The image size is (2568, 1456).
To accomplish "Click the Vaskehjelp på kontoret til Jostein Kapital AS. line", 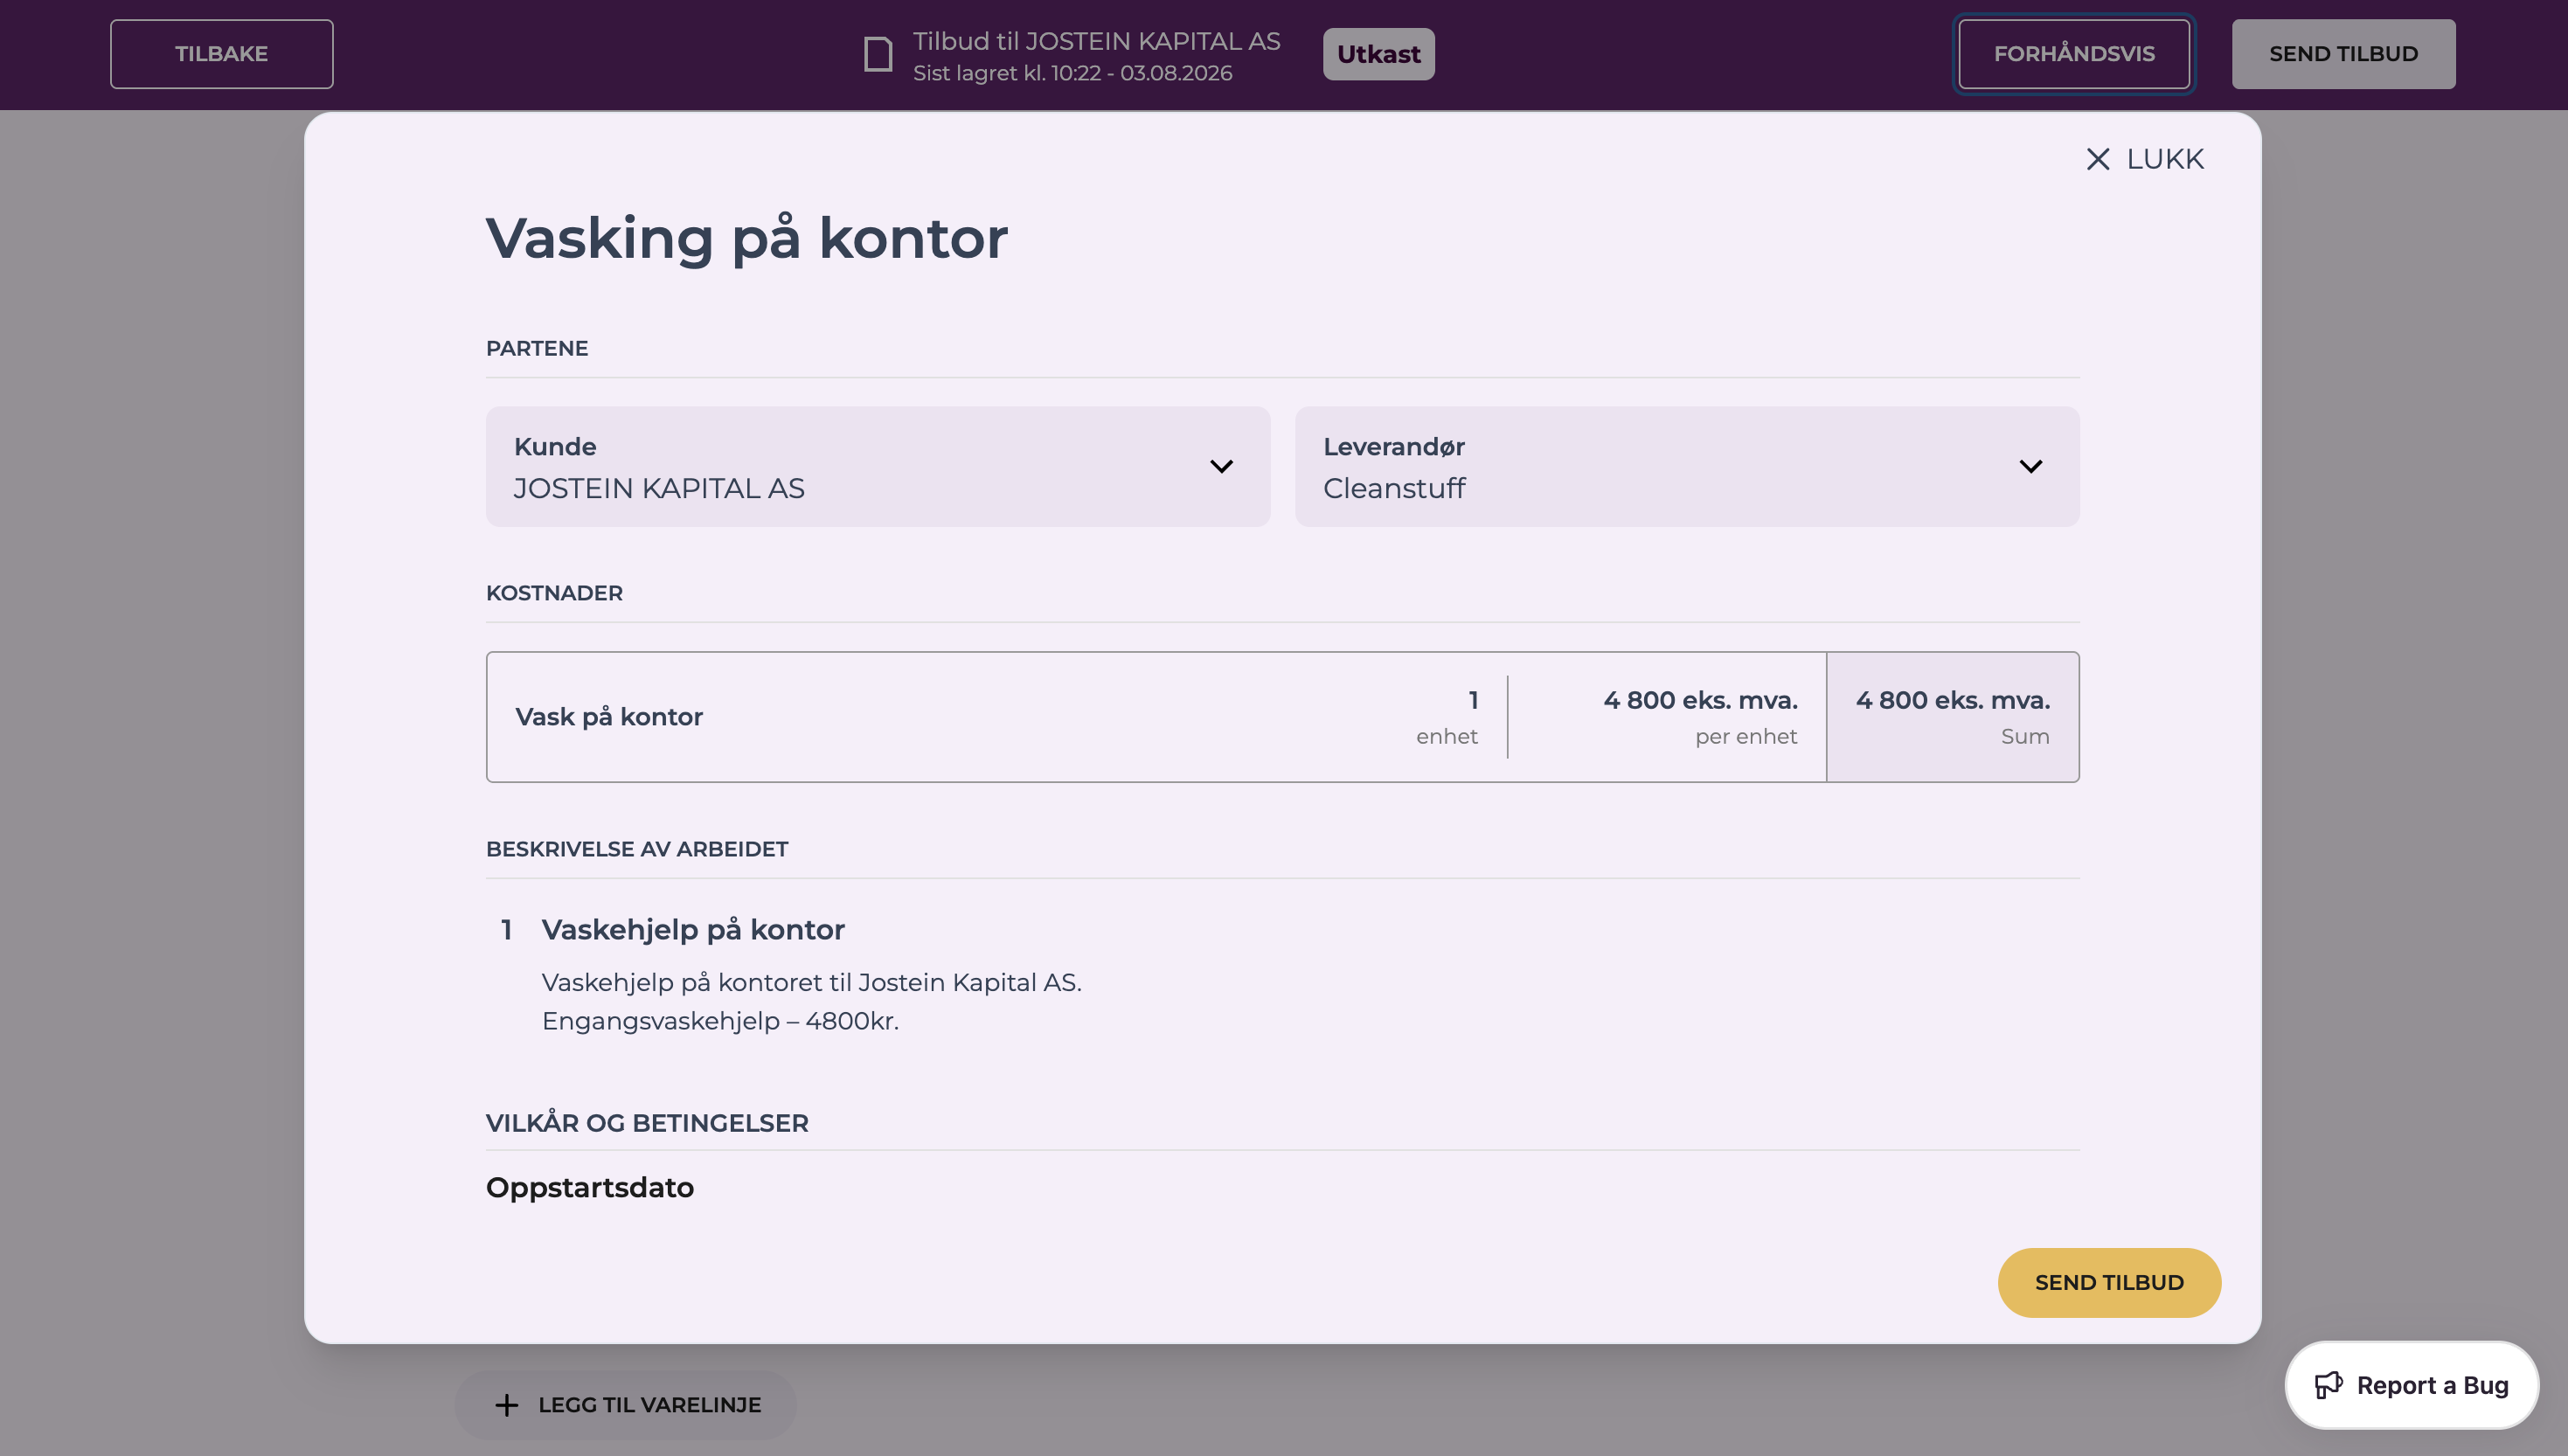I will [x=812, y=982].
